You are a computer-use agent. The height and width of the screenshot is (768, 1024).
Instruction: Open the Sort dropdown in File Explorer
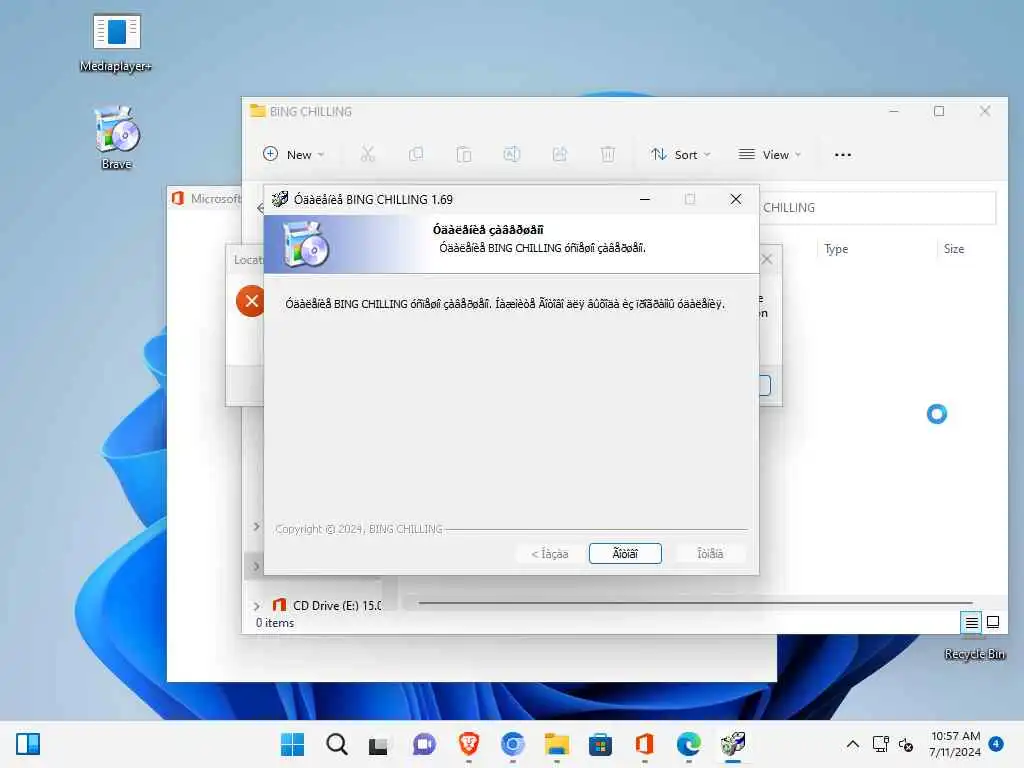point(680,155)
